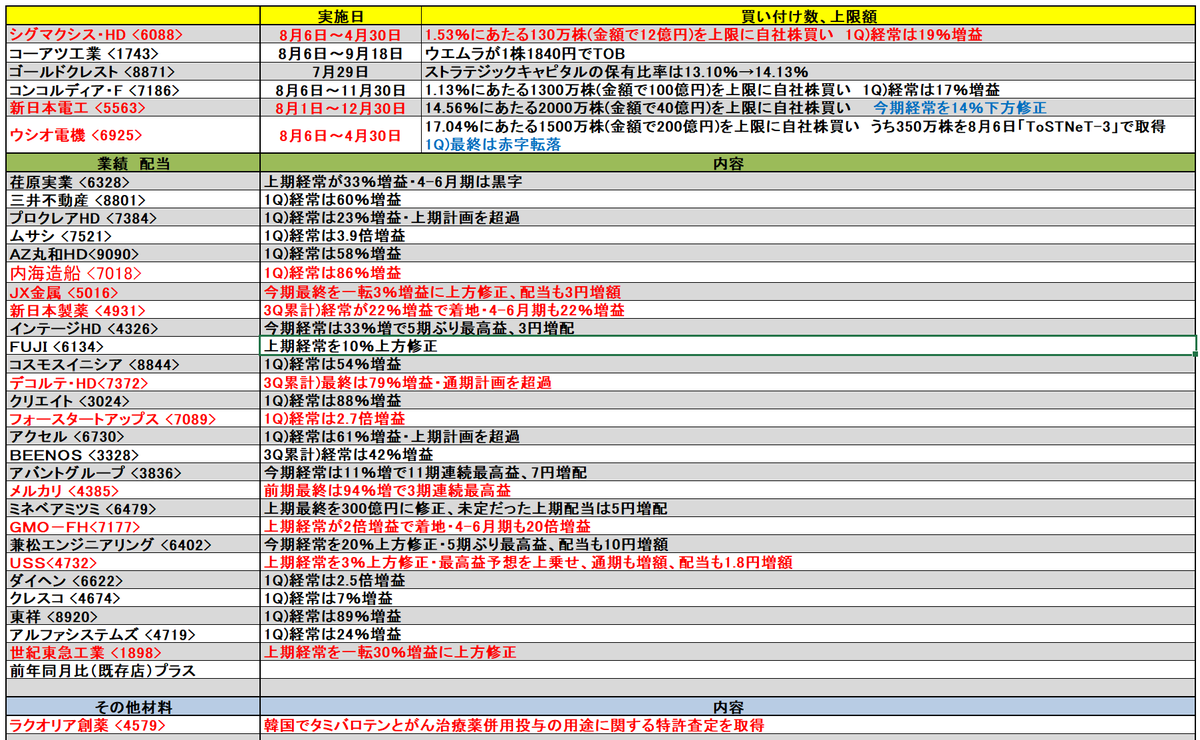Image resolution: width=1200 pixels, height=740 pixels.
Task: Click the 1Q)最終は赤字転落 text
Action: click(x=492, y=144)
